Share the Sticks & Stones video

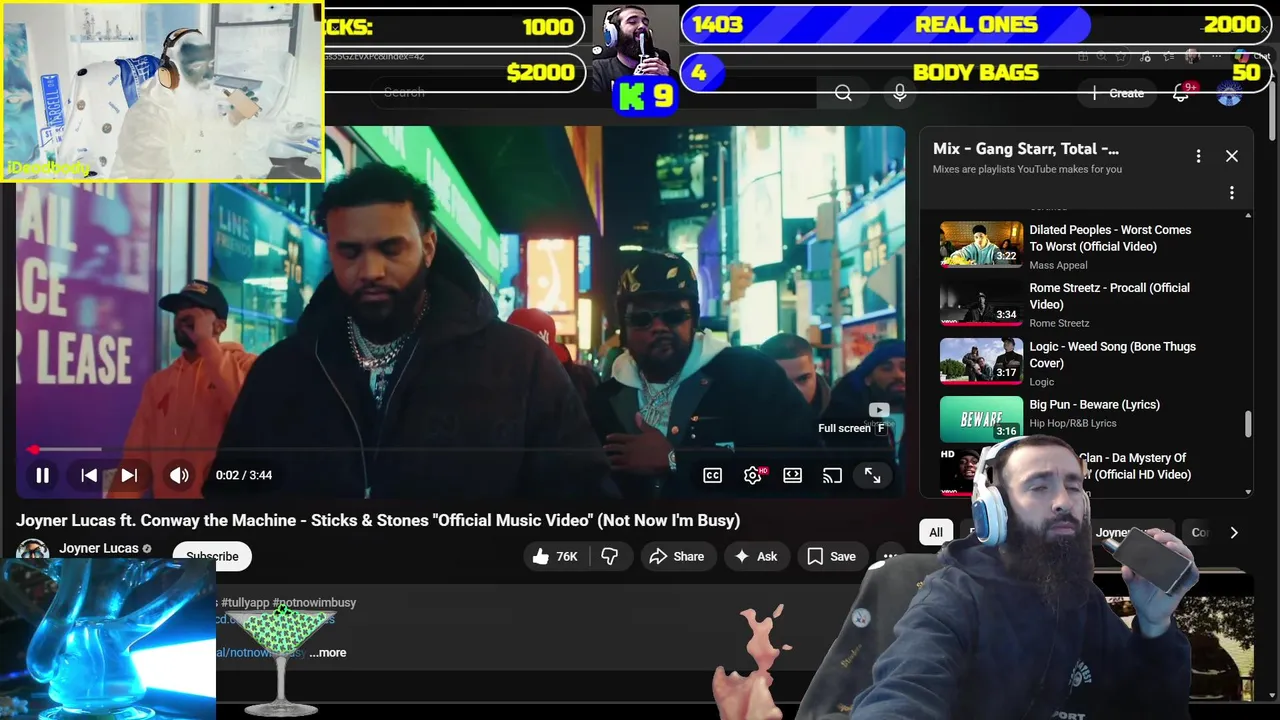tap(677, 557)
